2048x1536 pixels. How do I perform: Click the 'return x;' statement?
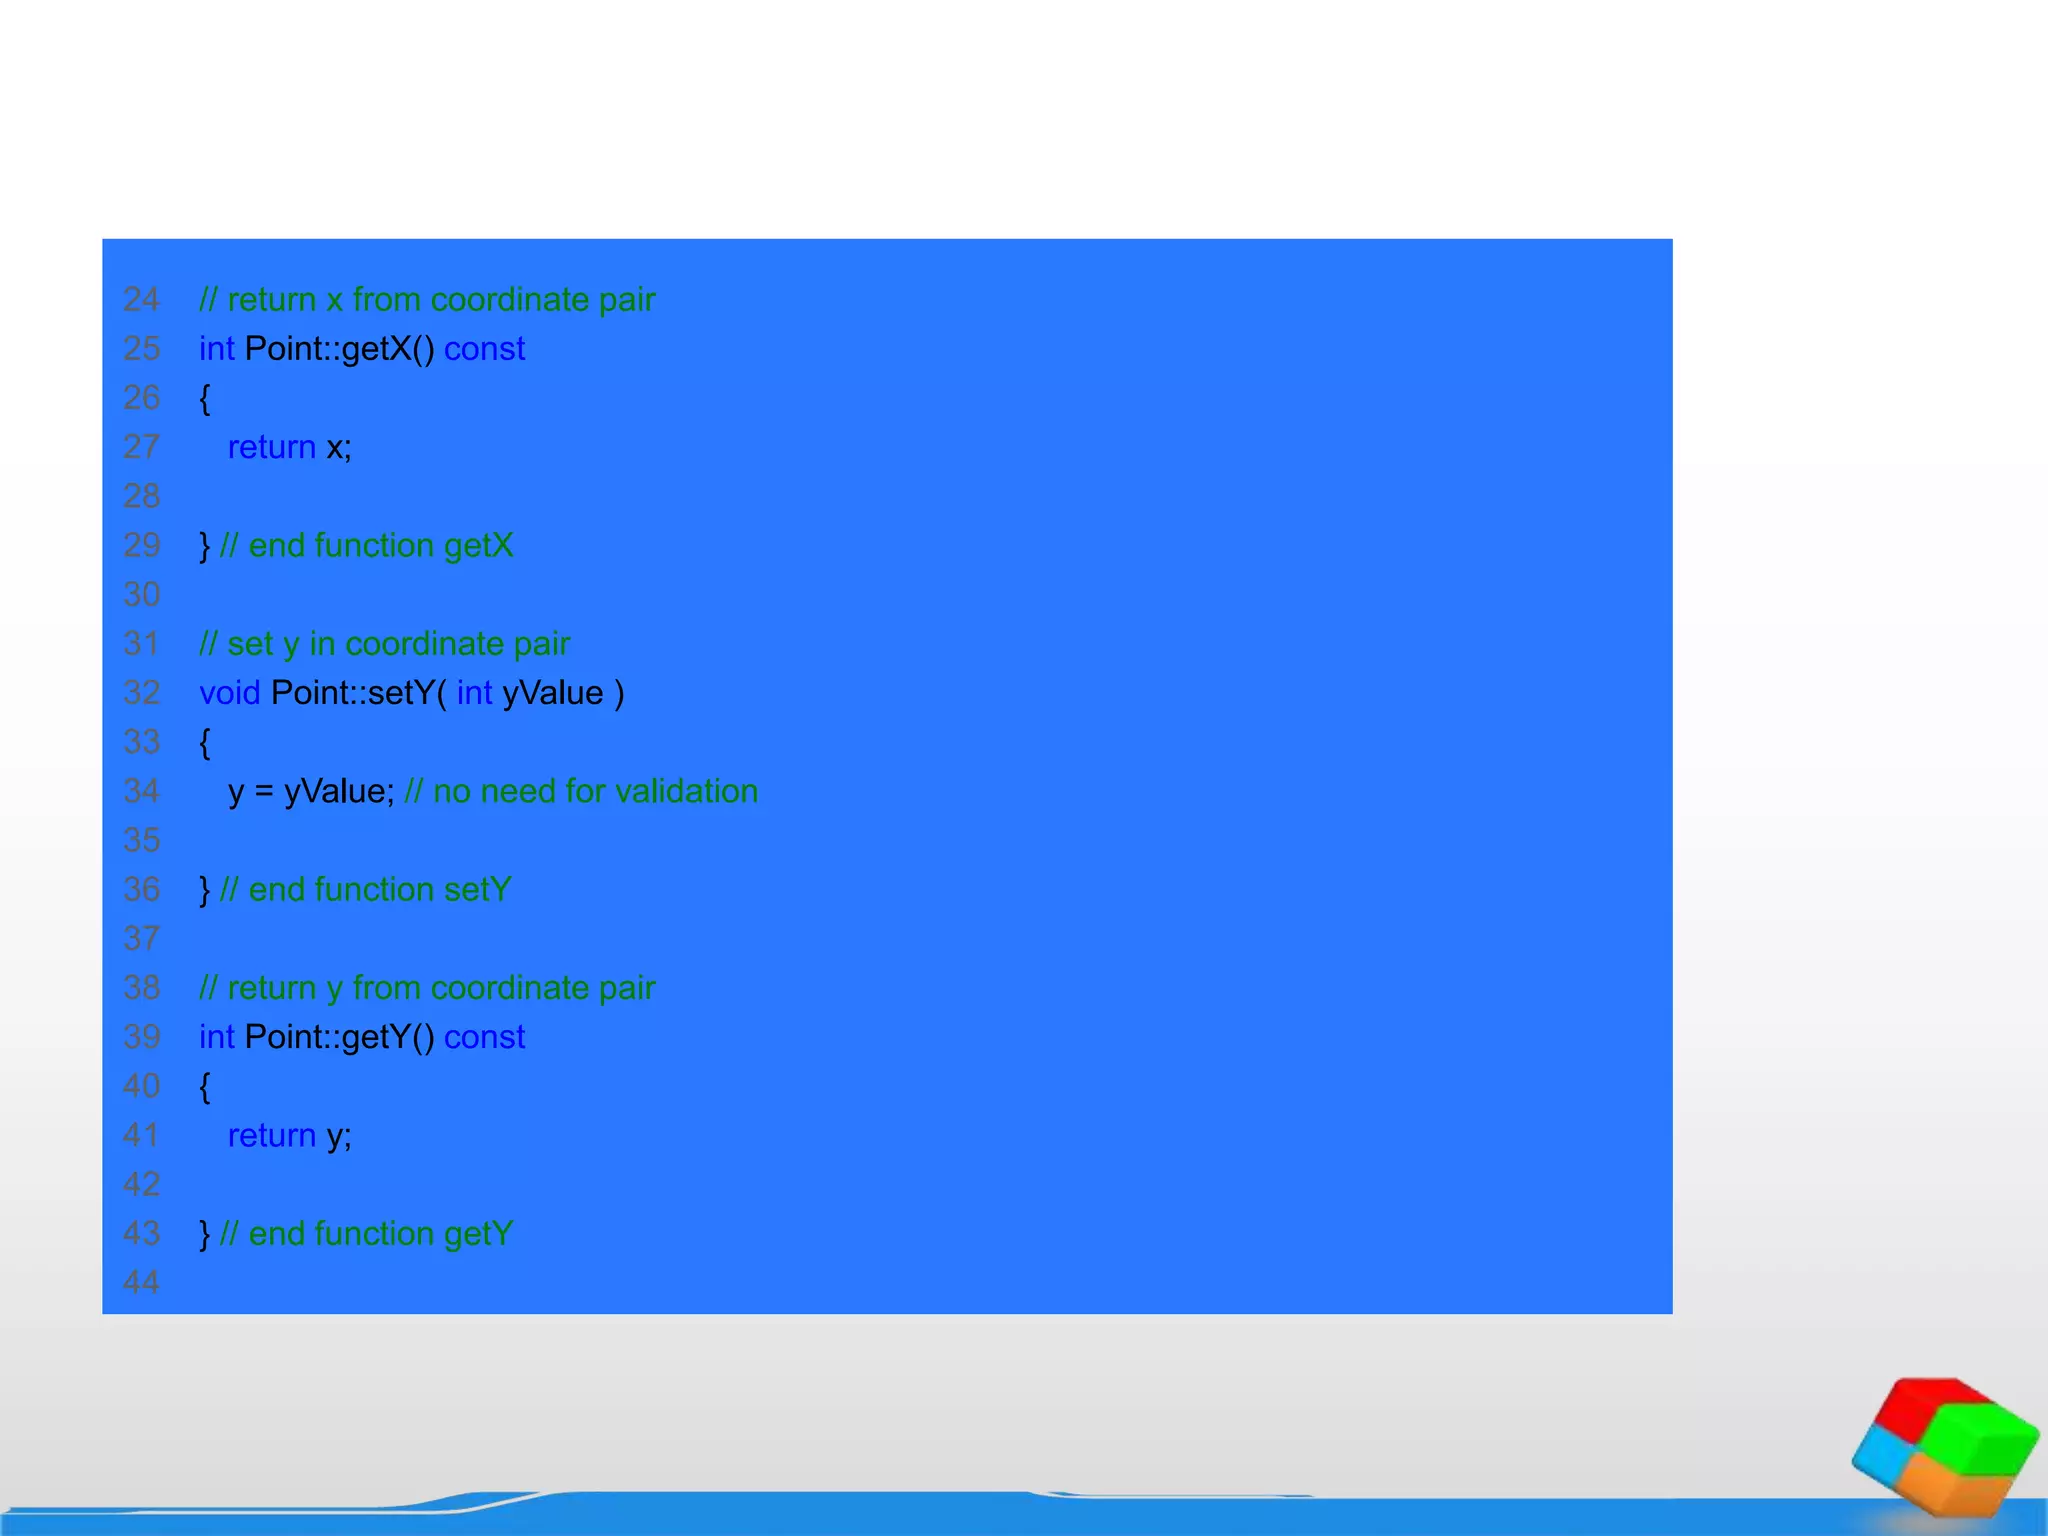click(x=289, y=447)
